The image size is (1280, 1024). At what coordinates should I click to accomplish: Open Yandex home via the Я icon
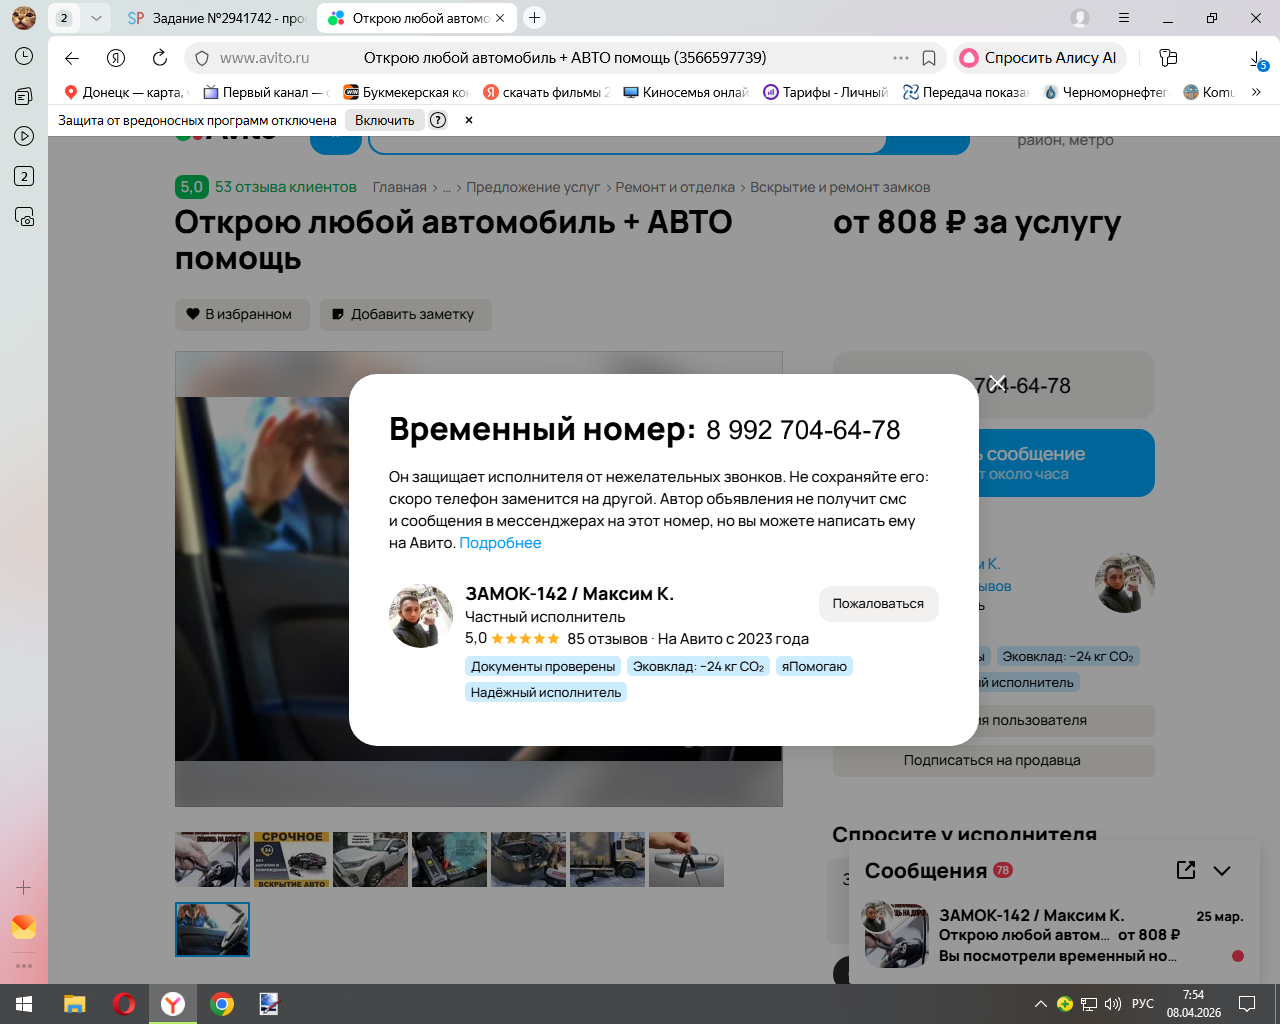coord(116,58)
